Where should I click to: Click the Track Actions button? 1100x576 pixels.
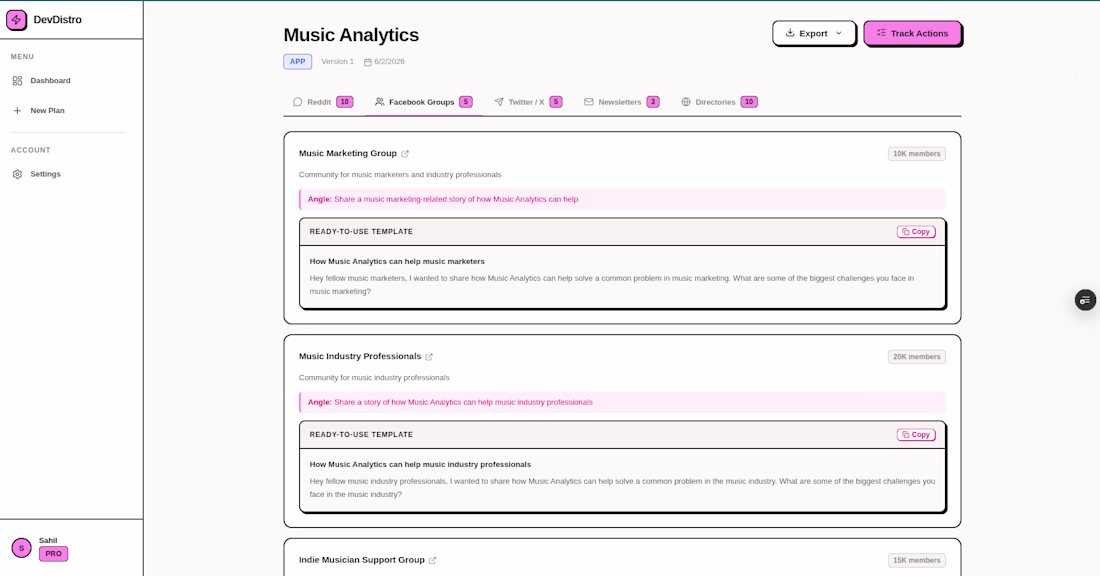[912, 33]
